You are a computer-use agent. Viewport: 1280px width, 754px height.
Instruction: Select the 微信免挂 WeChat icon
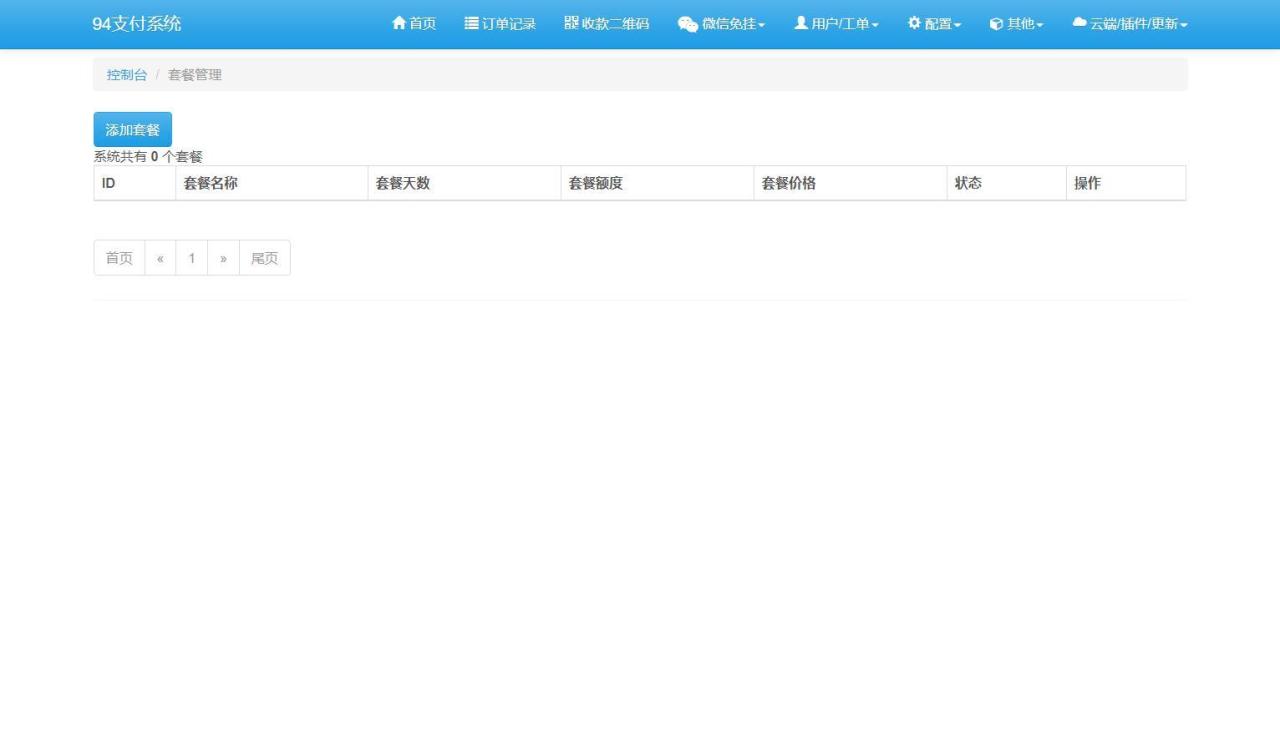pyautogui.click(x=687, y=24)
